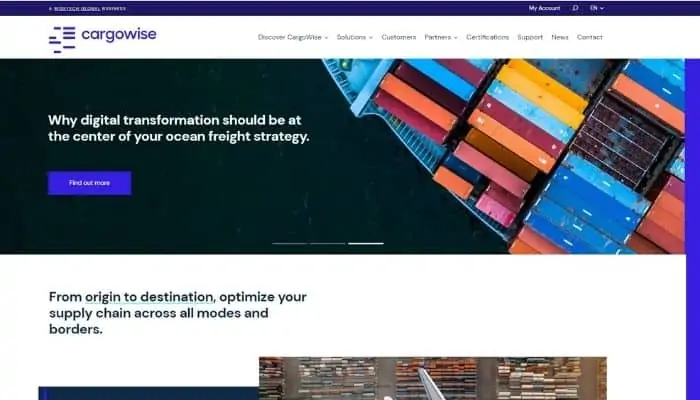Select the first carousel slide indicator
The width and height of the screenshot is (700, 400).
click(x=290, y=243)
